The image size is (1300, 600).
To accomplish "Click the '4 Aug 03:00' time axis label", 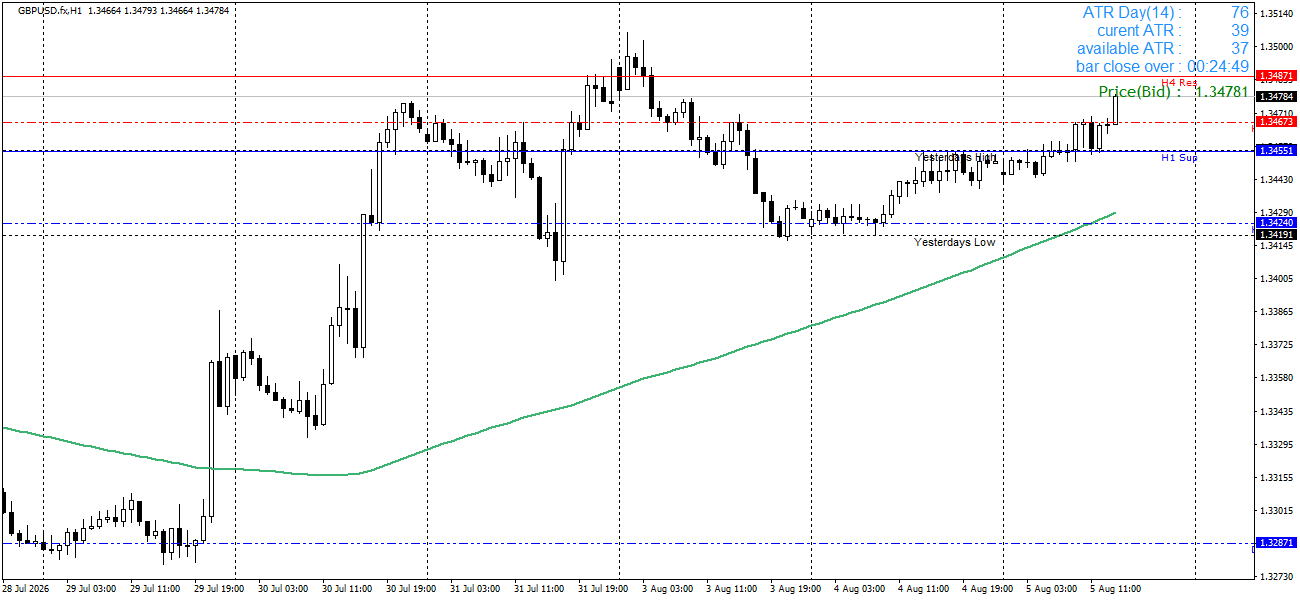I will (861, 588).
